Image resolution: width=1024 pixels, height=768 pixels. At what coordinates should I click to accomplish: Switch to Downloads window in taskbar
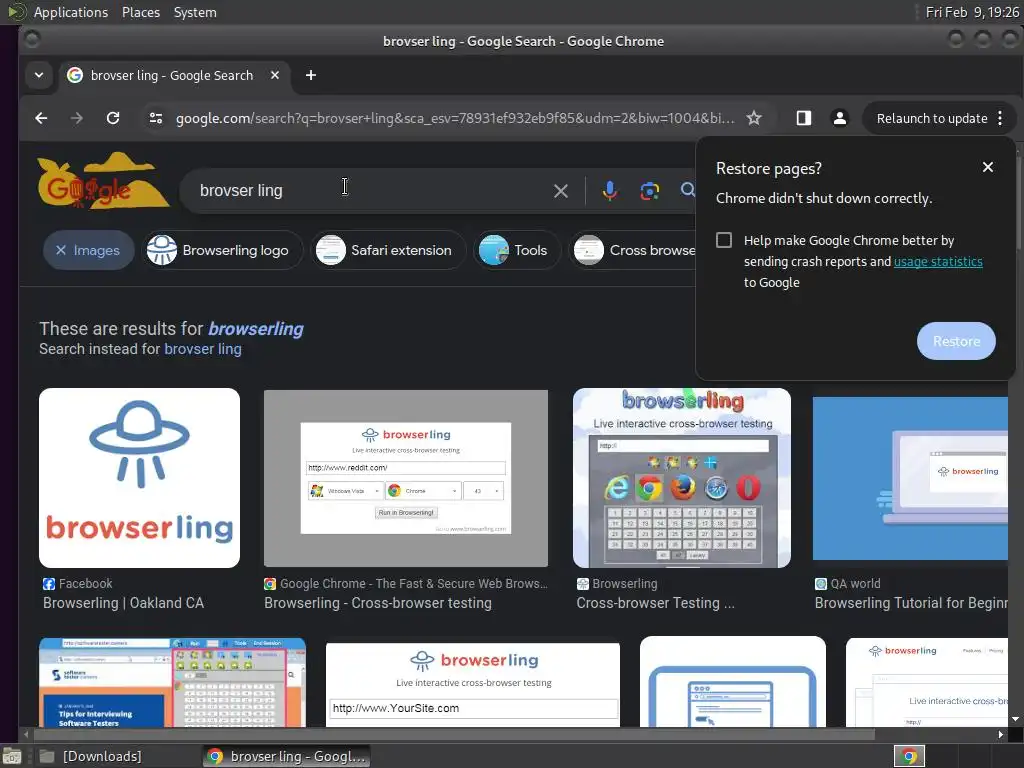pyautogui.click(x=91, y=756)
